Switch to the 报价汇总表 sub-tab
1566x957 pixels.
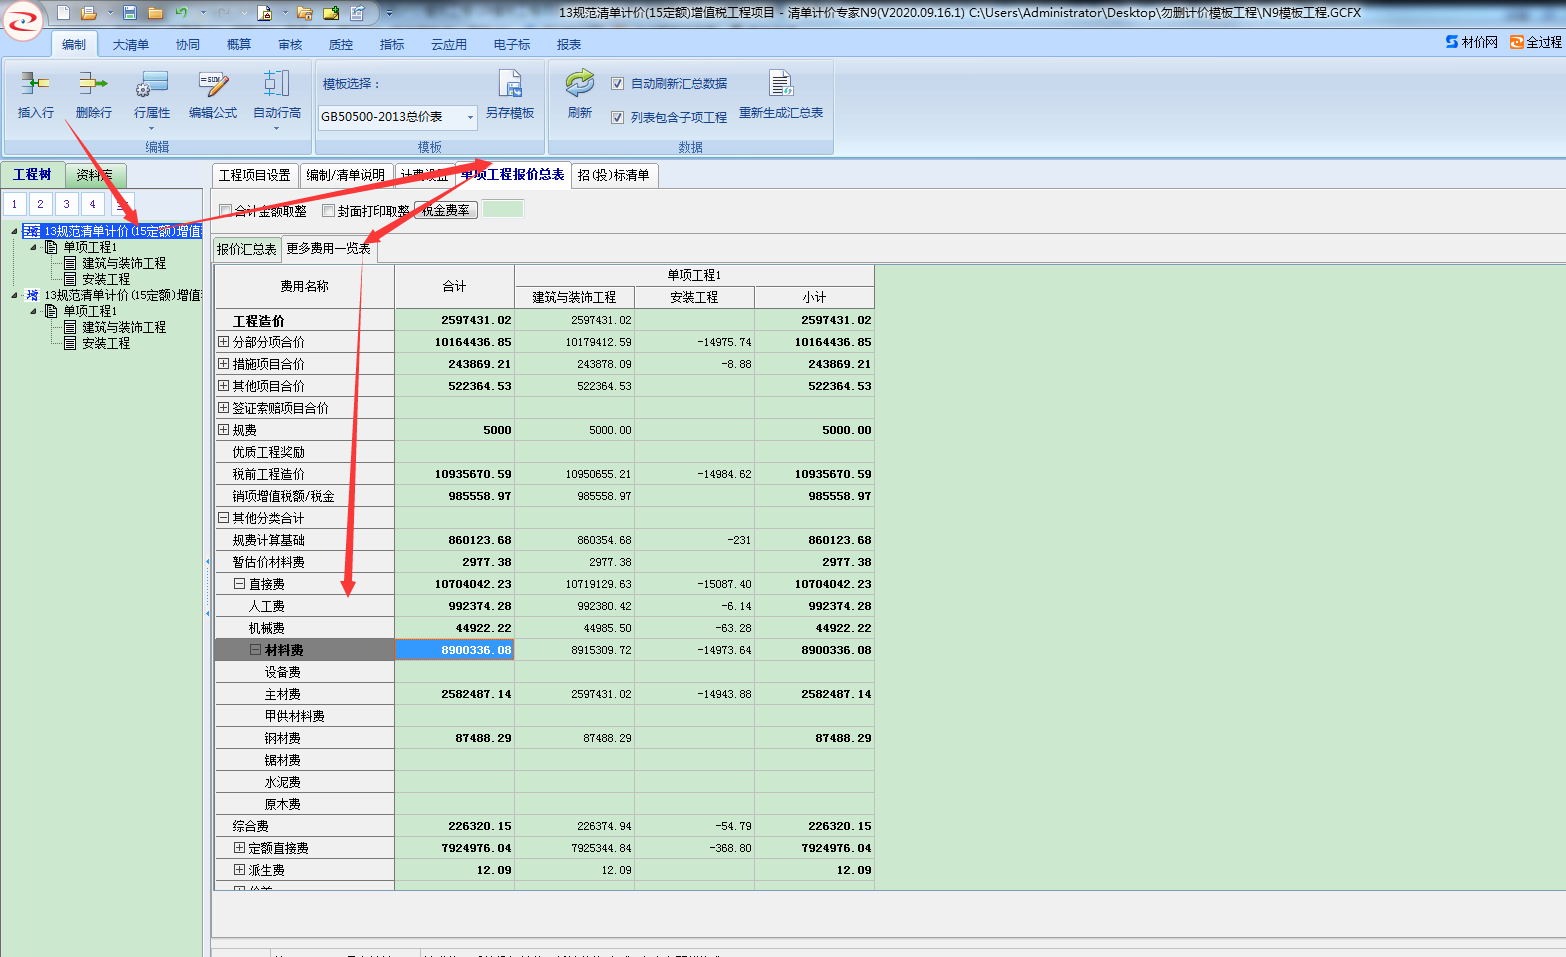click(x=247, y=249)
